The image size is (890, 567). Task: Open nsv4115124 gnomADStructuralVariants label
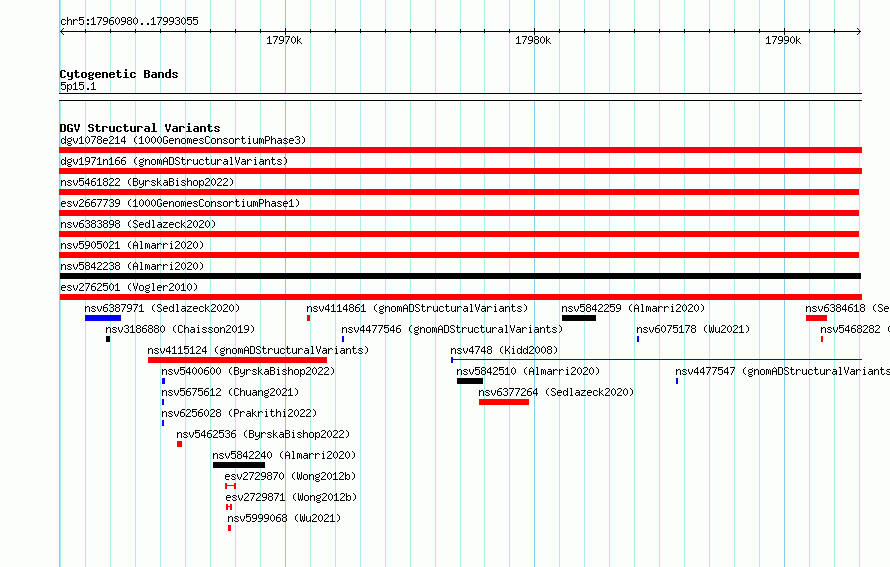(258, 350)
